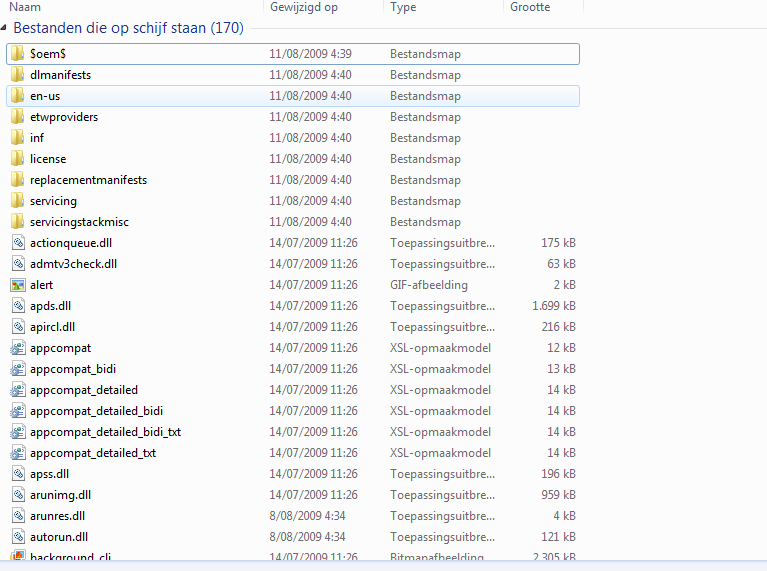Click the '959 kB' size of arunimg.dll
The width and height of the screenshot is (767, 571).
[558, 495]
